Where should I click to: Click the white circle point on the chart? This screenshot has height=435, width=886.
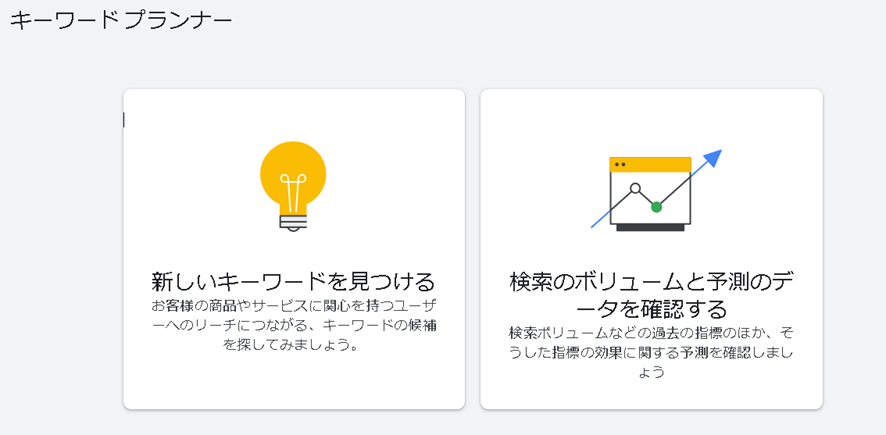(635, 188)
